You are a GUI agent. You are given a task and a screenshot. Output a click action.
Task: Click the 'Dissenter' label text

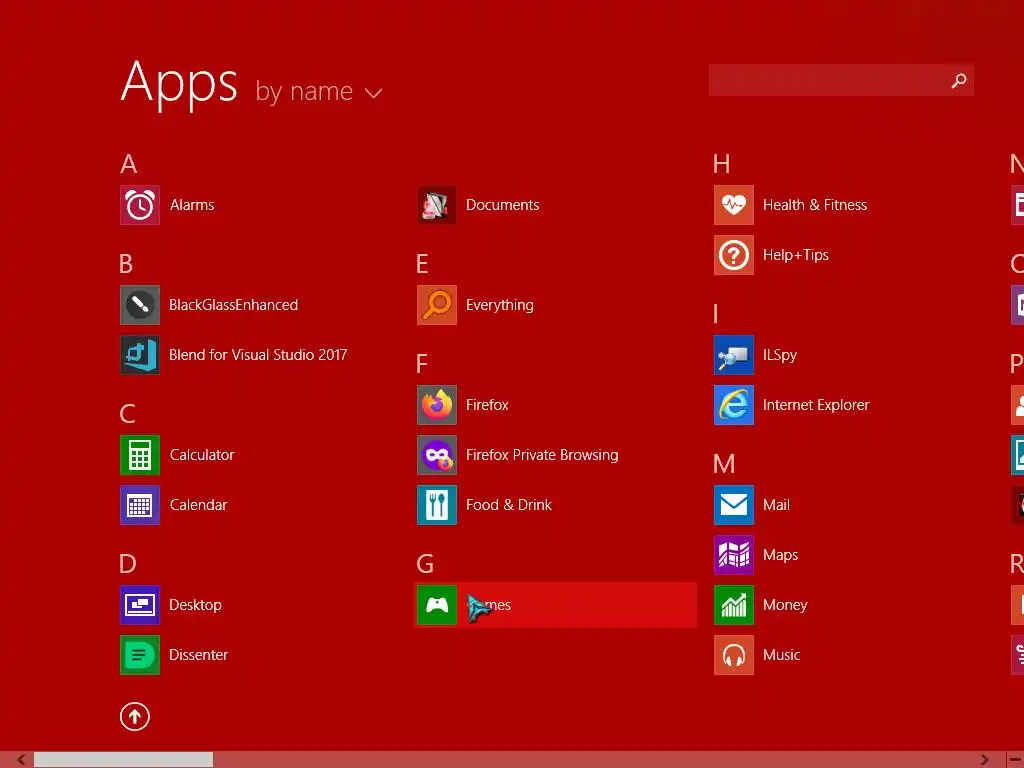point(199,655)
